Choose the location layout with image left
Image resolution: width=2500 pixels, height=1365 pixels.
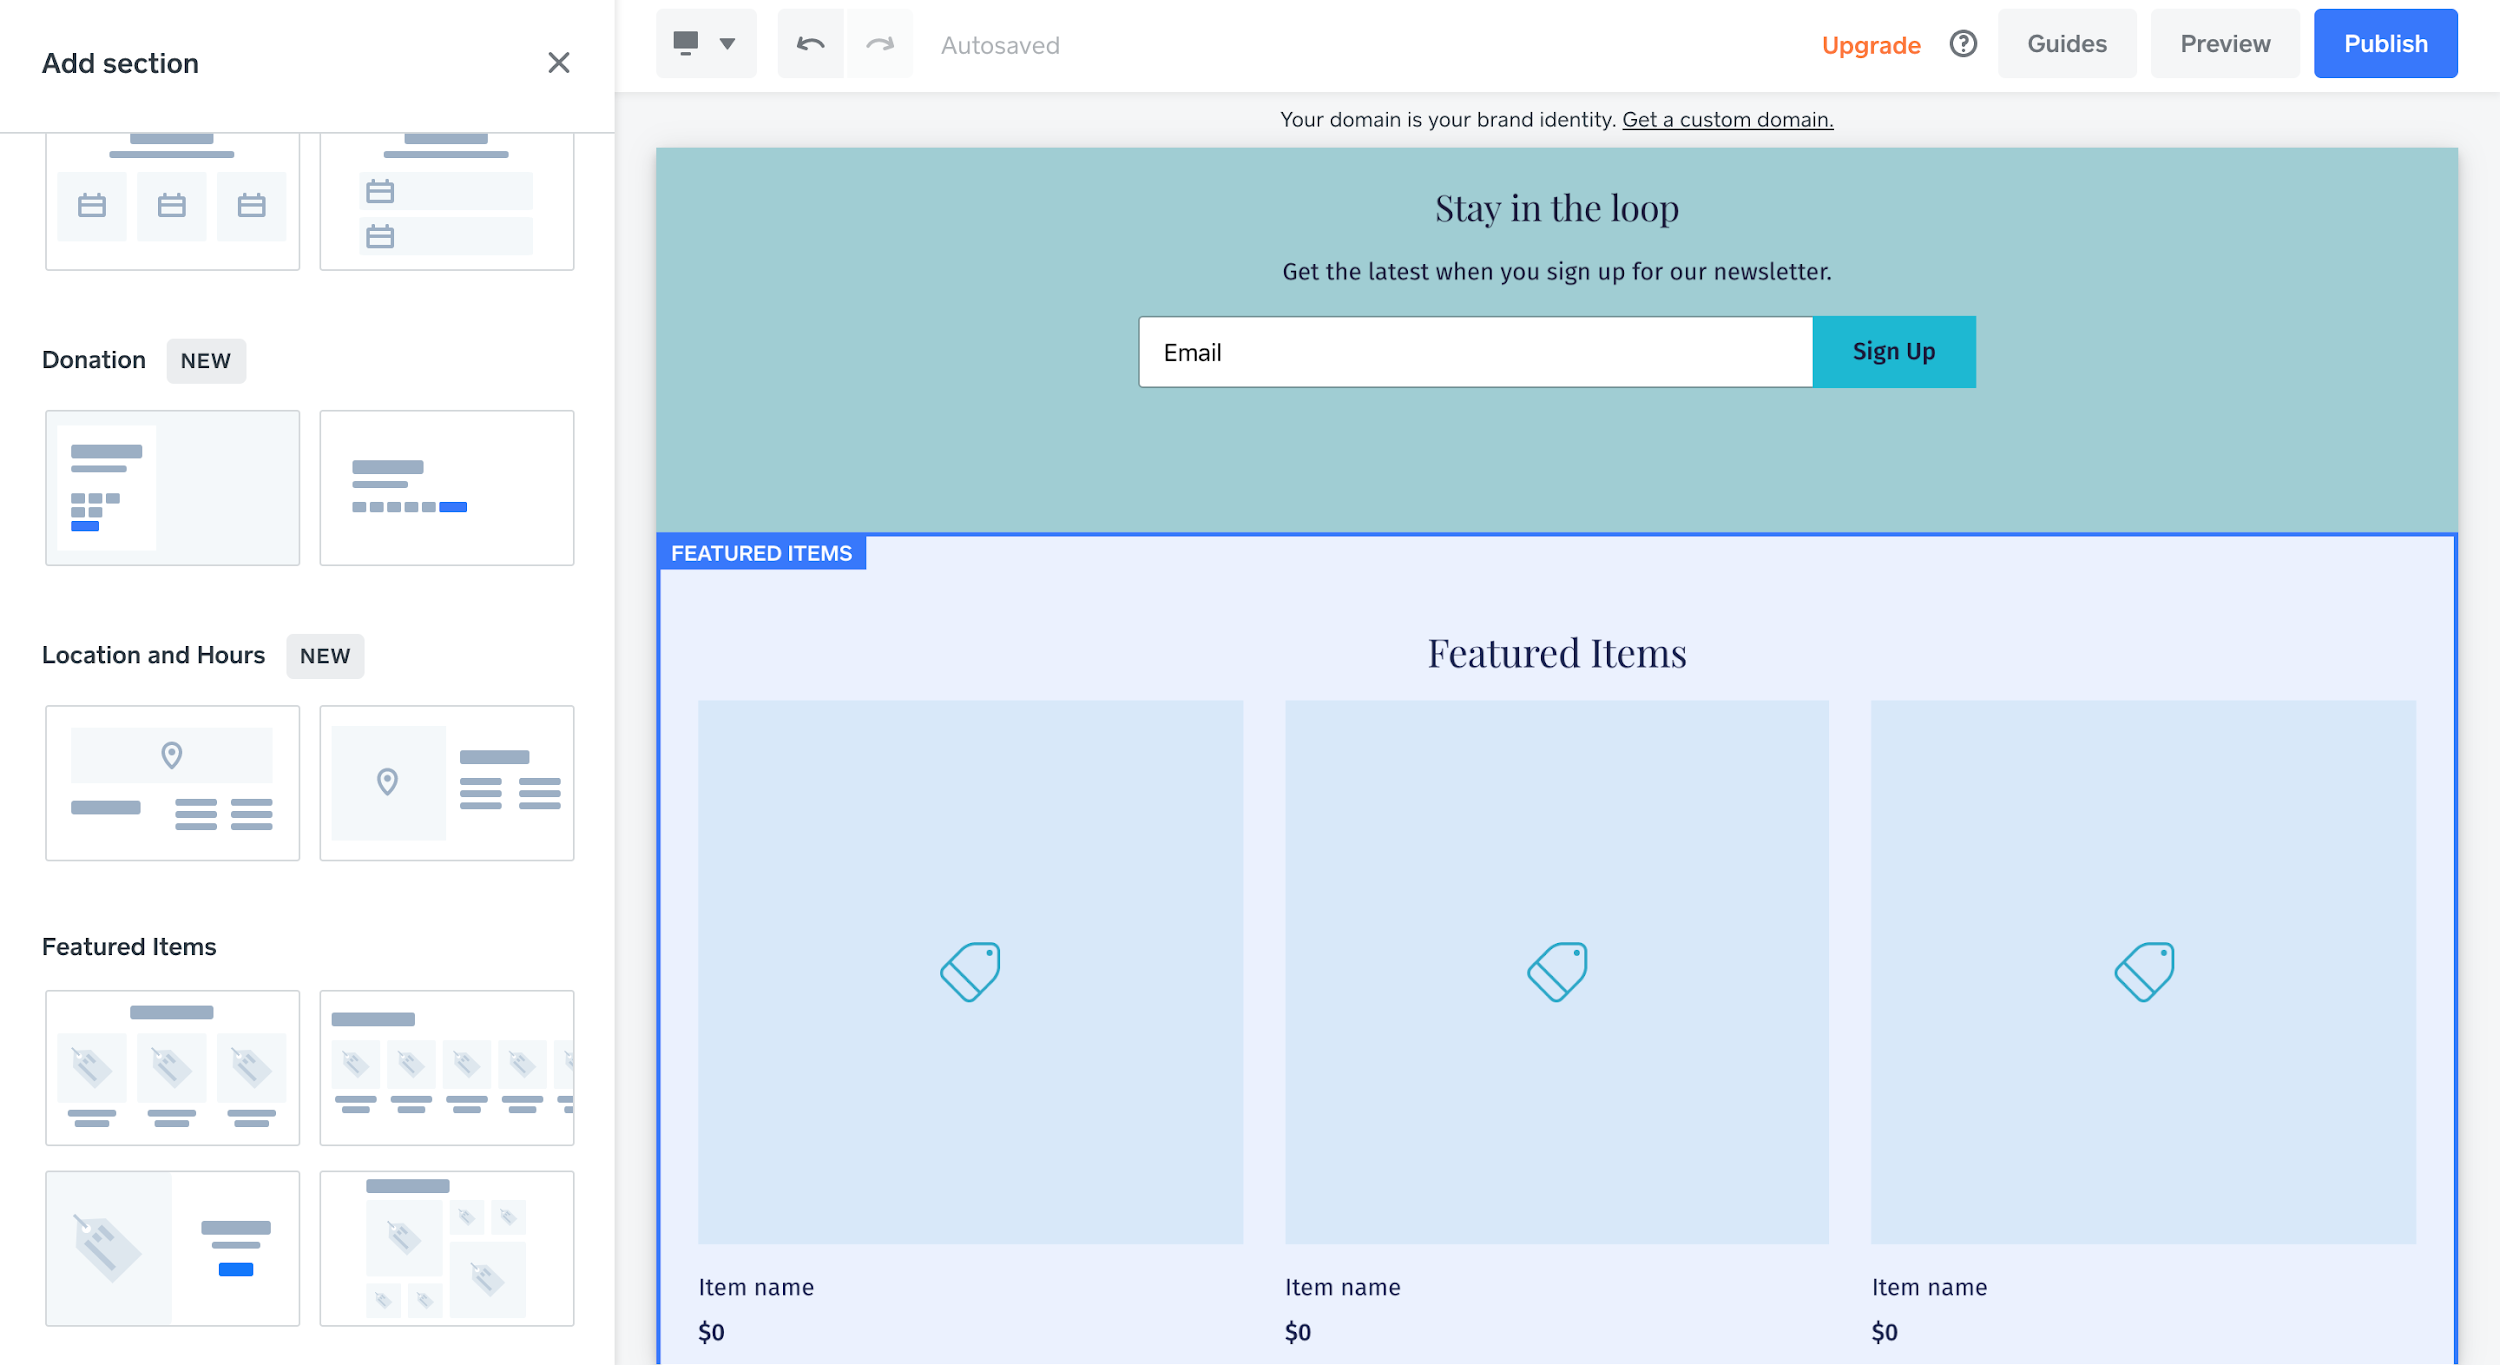tap(447, 783)
